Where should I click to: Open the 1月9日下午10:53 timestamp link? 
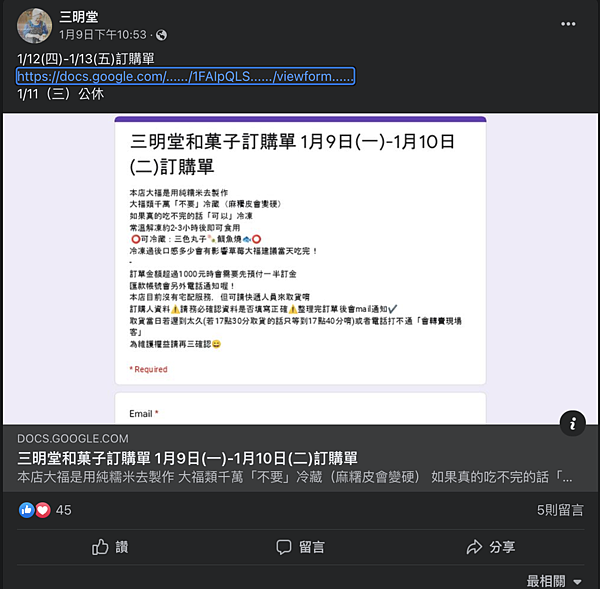[x=103, y=35]
